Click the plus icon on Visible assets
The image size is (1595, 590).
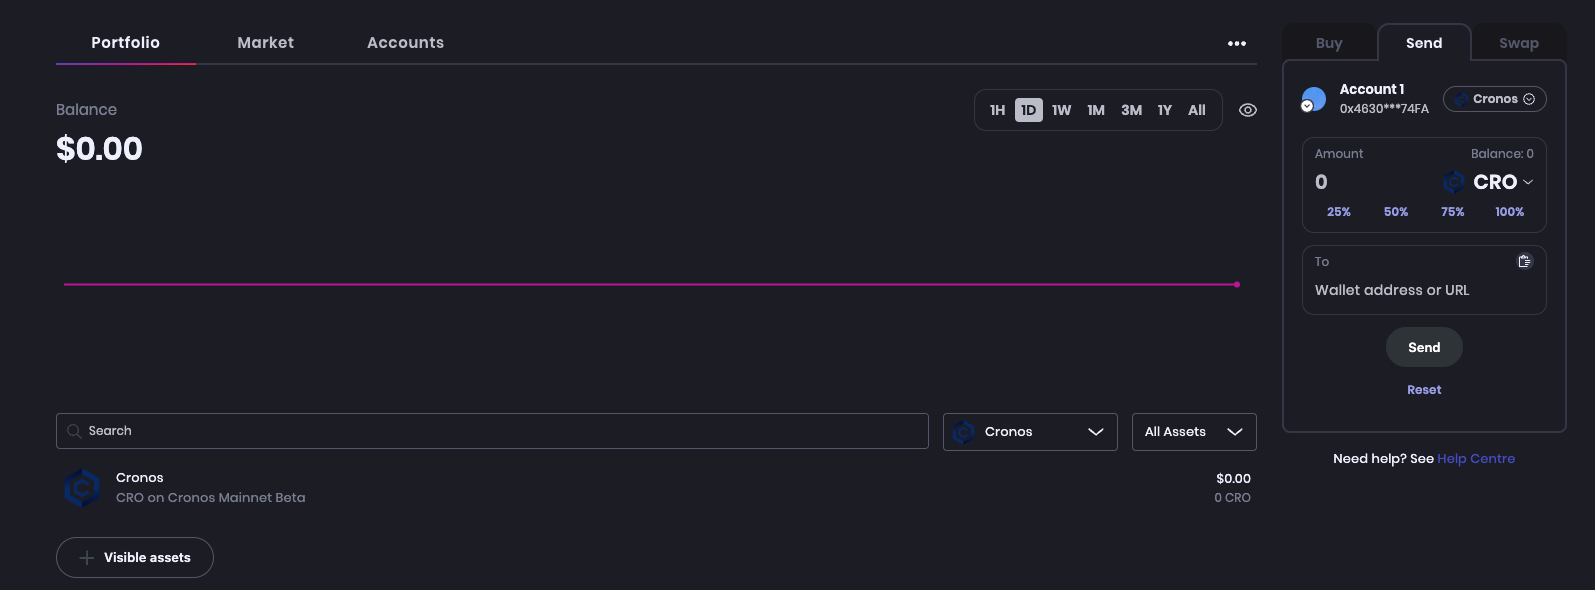[87, 558]
